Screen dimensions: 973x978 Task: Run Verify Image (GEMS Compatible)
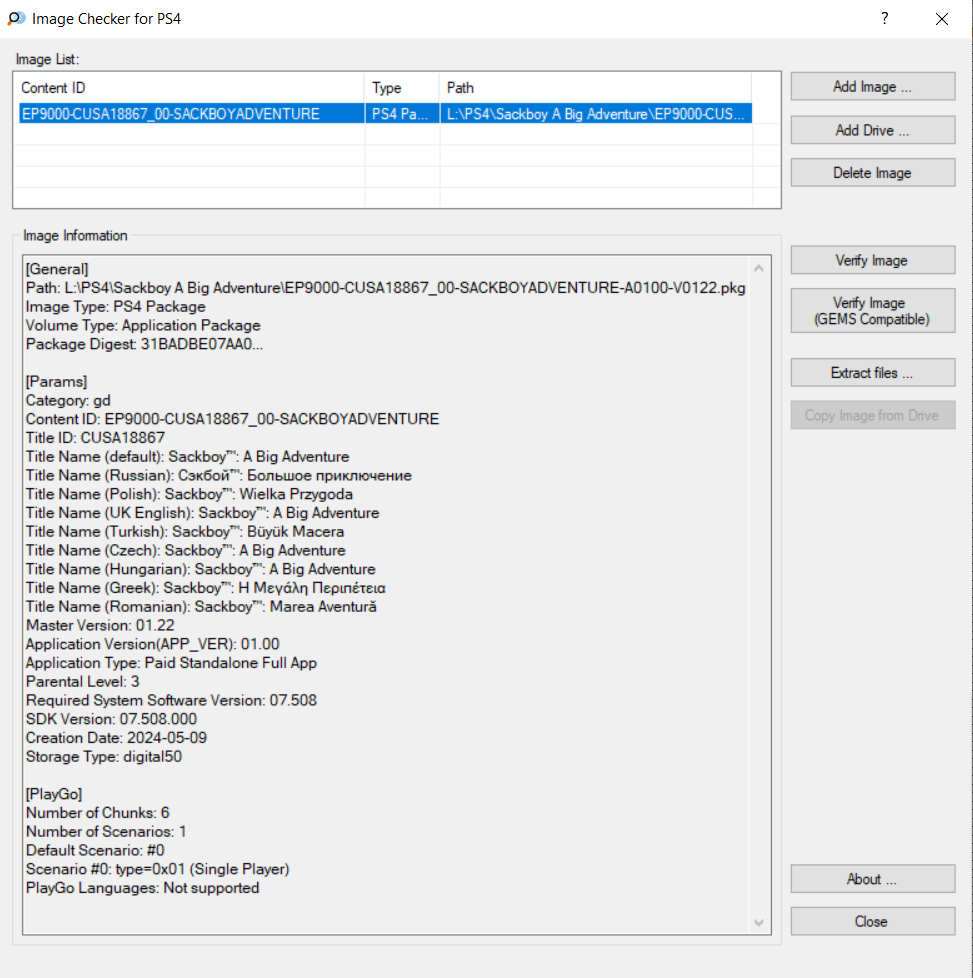(x=872, y=311)
